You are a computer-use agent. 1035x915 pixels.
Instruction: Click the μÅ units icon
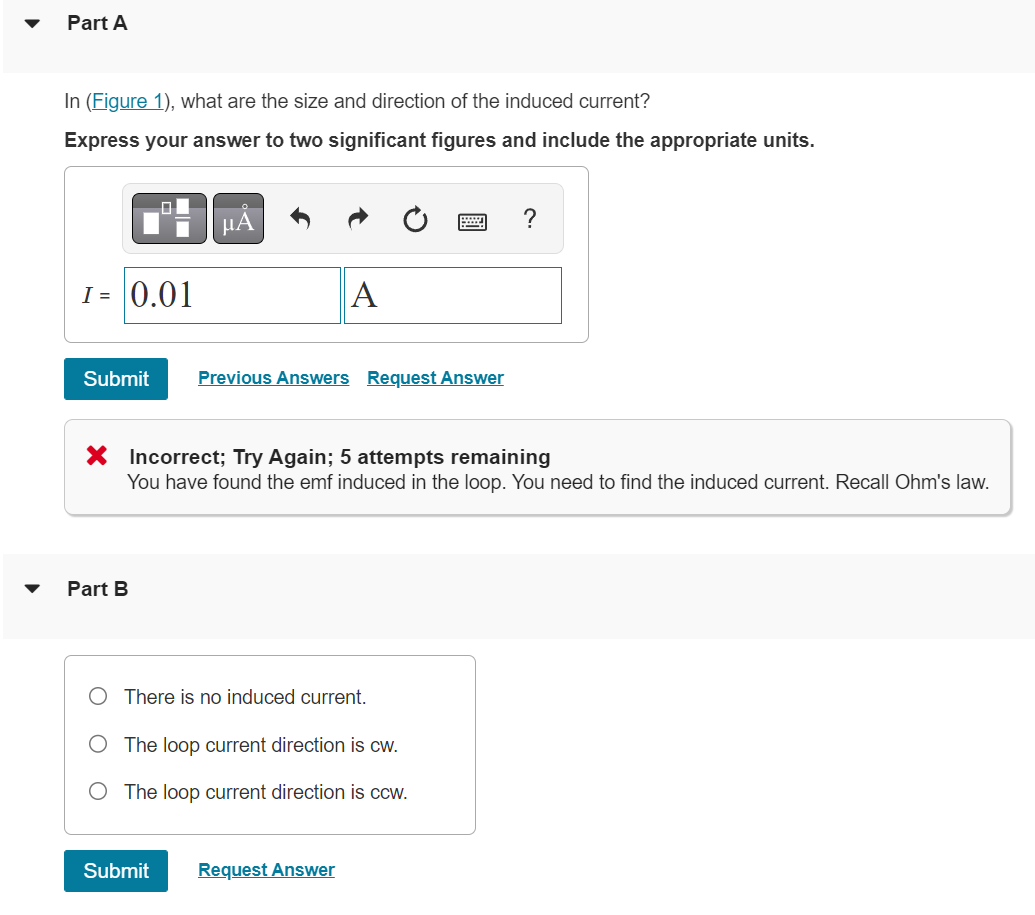237,218
